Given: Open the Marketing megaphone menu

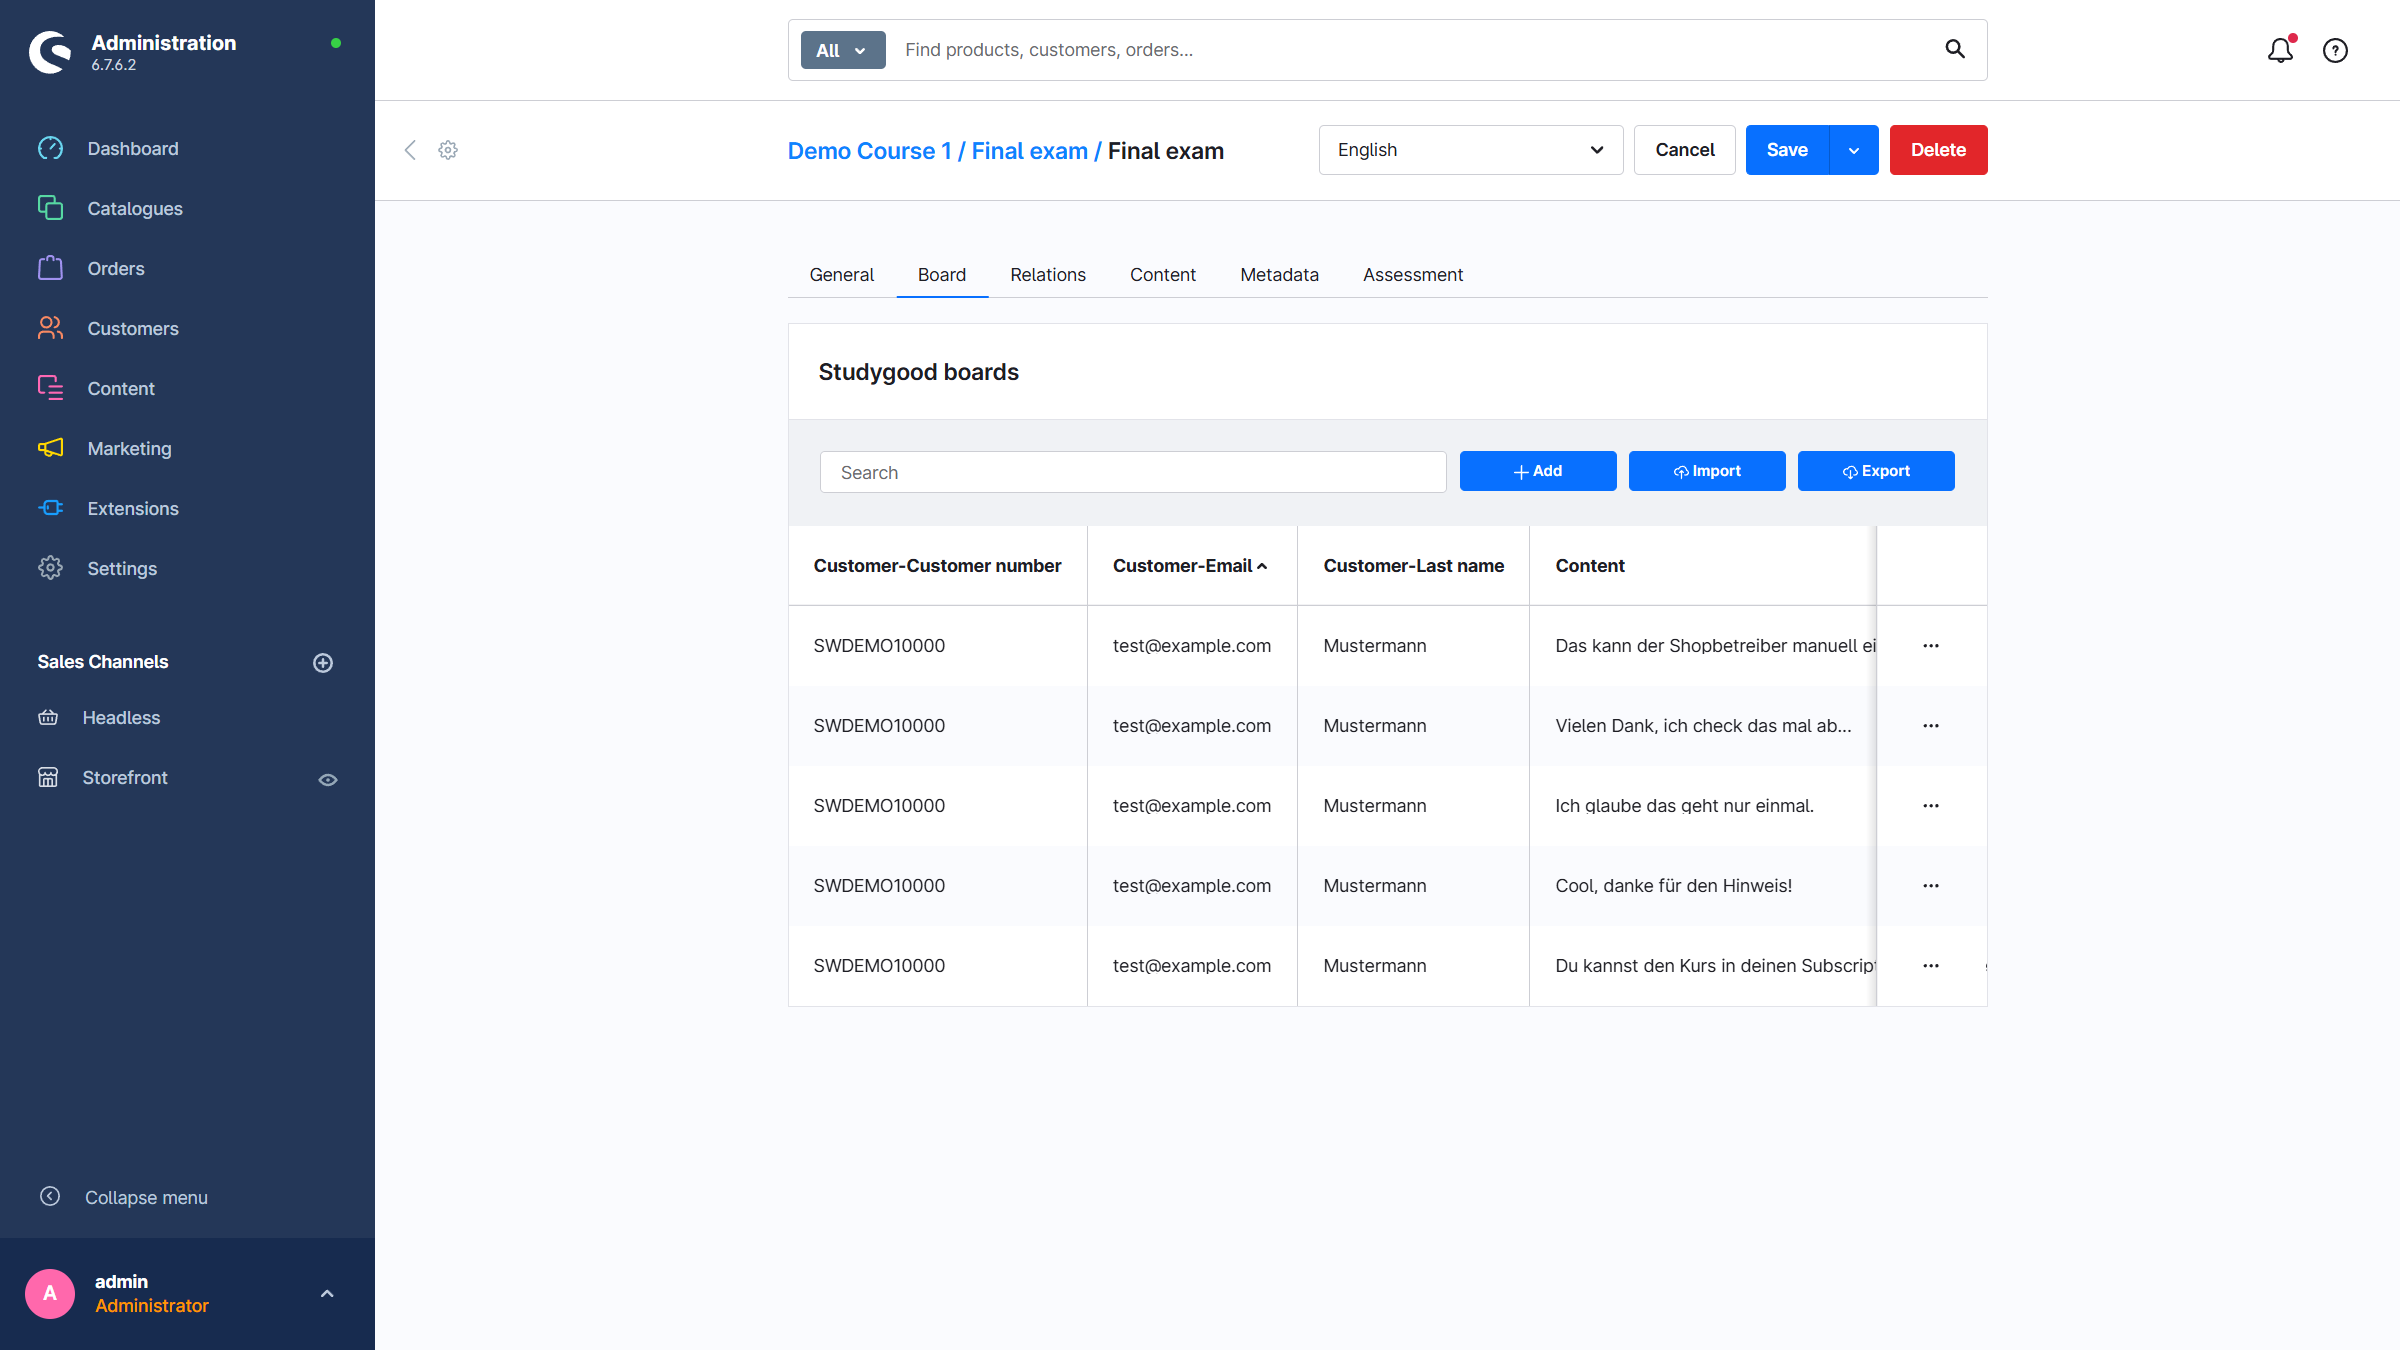Looking at the screenshot, I should [x=129, y=448].
